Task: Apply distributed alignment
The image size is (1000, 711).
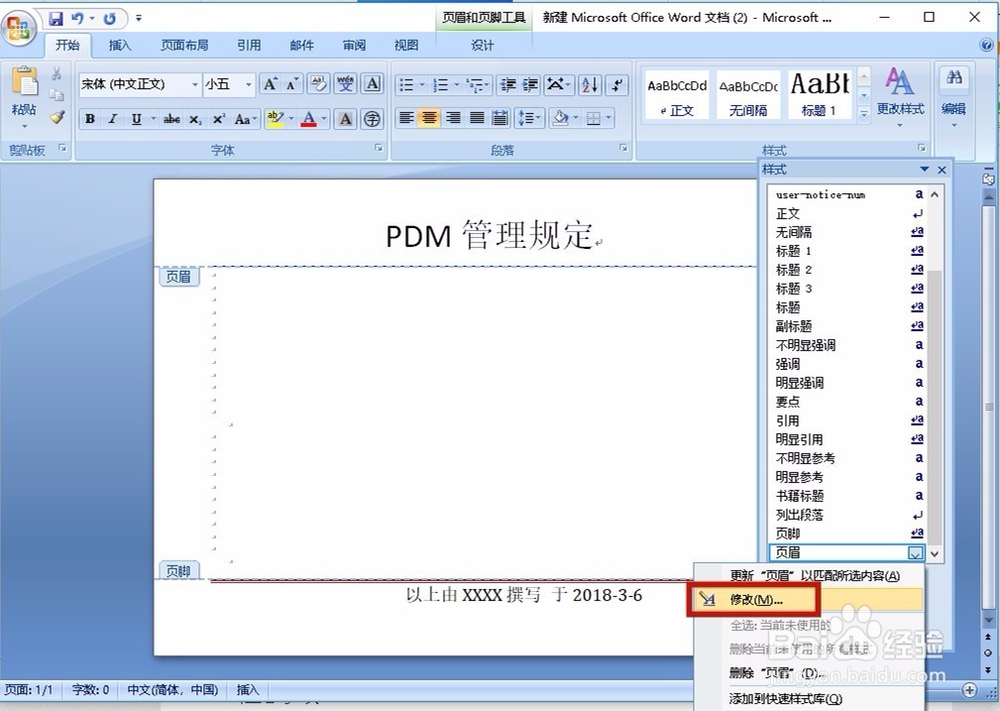Action: coord(501,118)
